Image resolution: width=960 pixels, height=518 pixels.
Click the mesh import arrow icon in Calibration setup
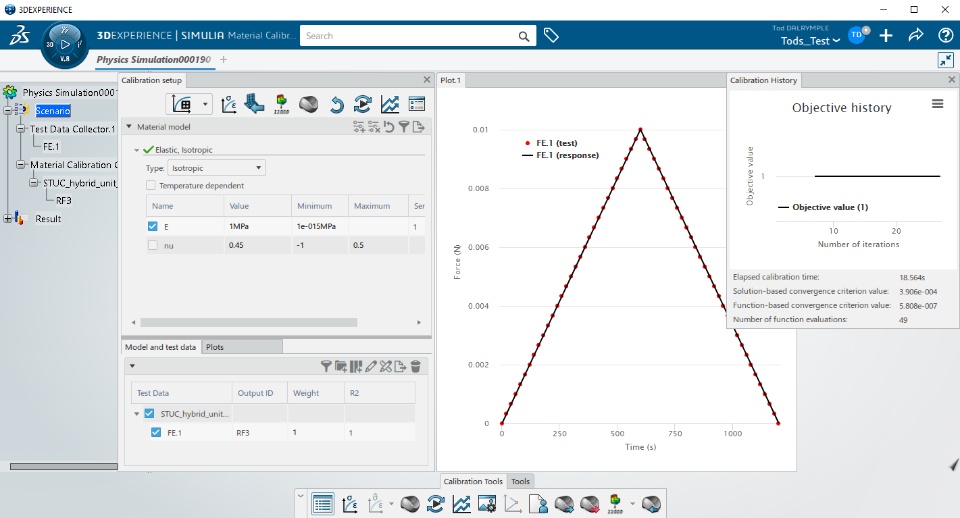pyautogui.click(x=254, y=104)
